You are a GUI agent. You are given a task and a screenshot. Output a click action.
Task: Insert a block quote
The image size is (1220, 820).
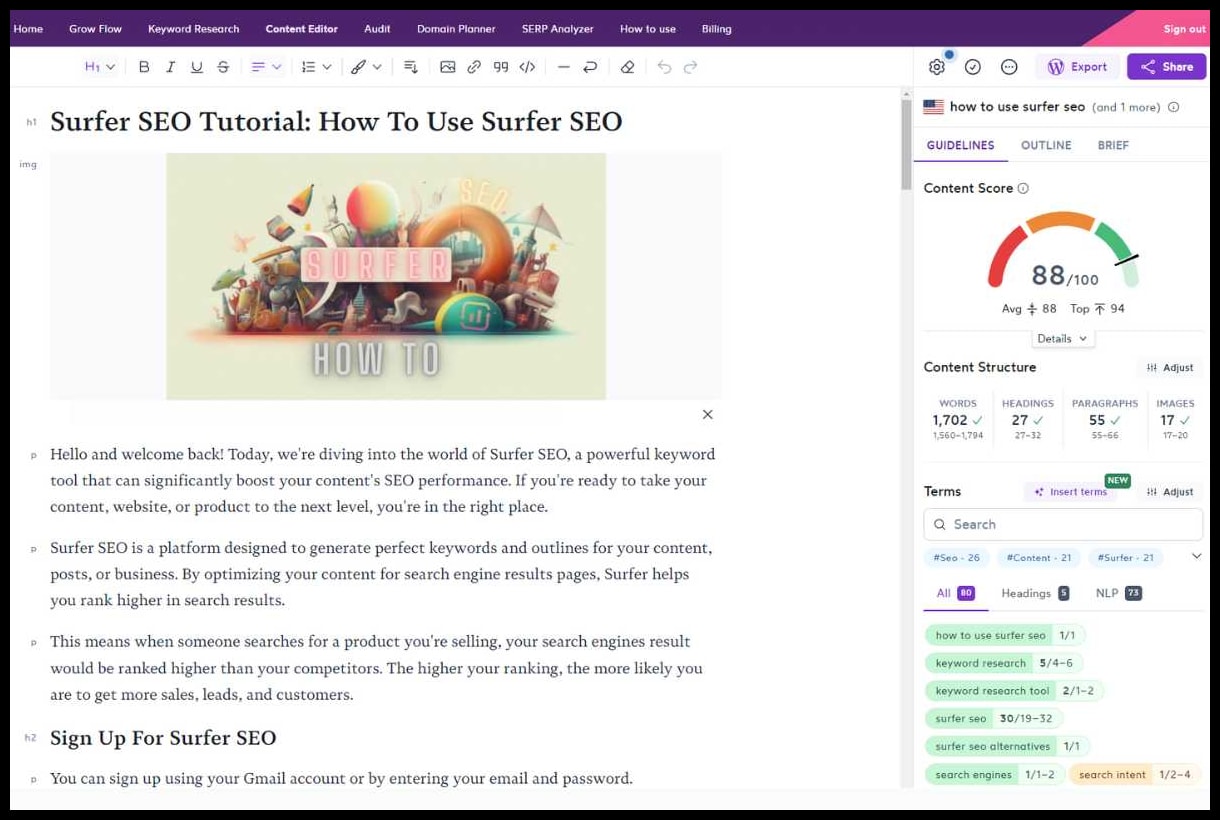point(501,67)
